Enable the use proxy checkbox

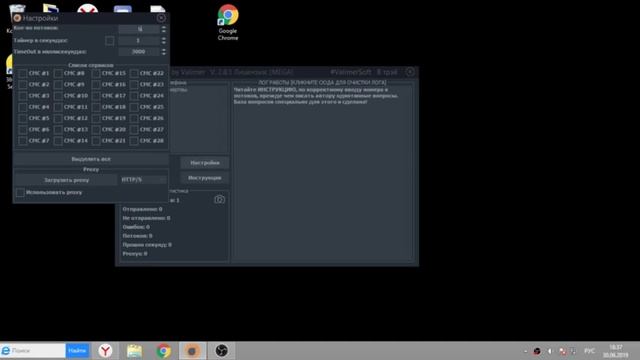point(20,192)
